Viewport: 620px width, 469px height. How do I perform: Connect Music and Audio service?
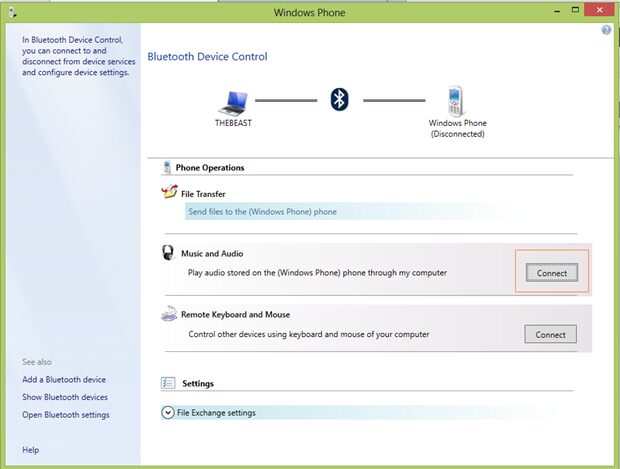click(552, 273)
